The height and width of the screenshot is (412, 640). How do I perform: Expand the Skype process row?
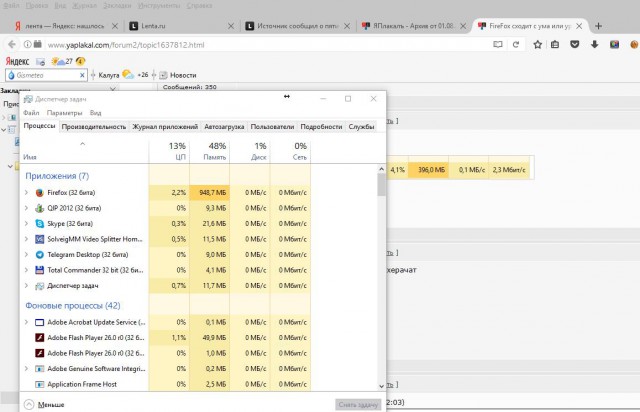(27, 224)
